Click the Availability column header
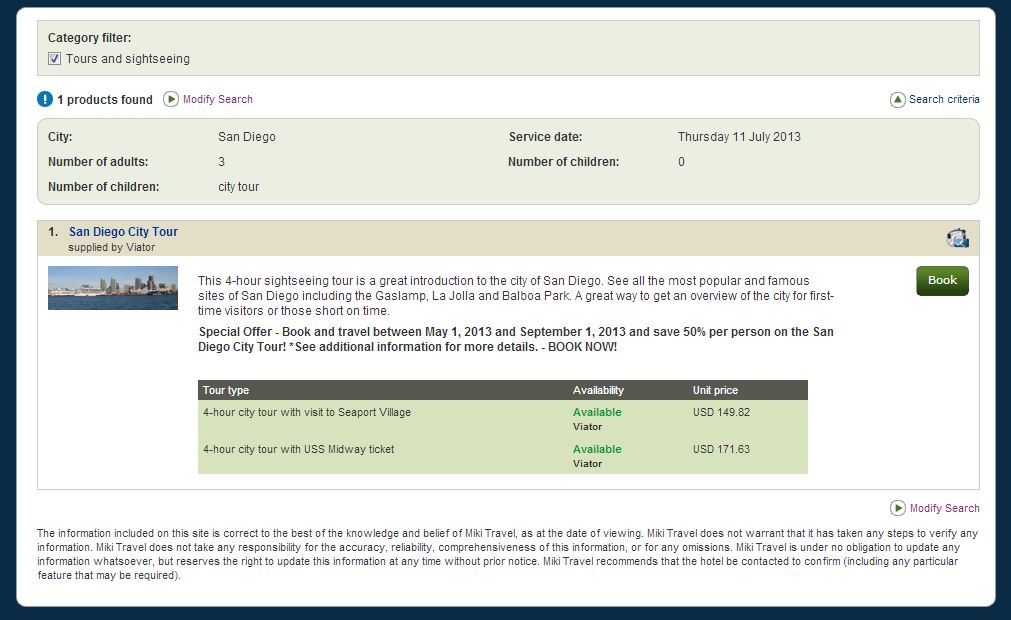 (598, 390)
